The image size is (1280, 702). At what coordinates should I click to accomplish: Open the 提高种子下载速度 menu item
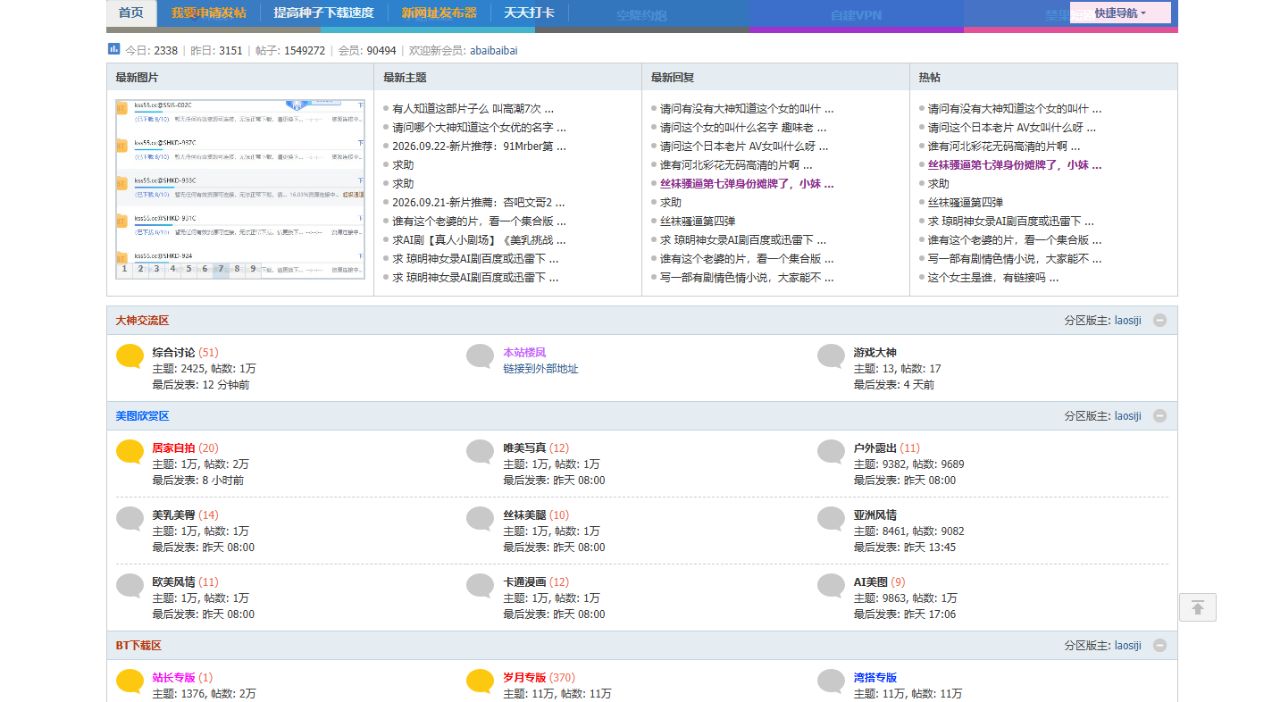324,13
